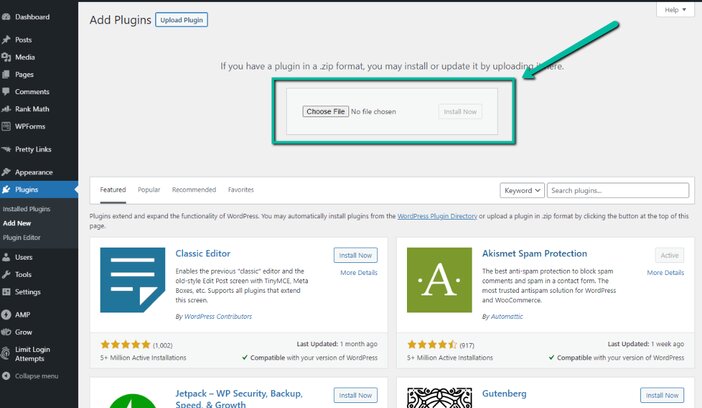Screen dimensions: 702x408
Task: Open Plugin Editor submenu item
Action: click(x=21, y=237)
